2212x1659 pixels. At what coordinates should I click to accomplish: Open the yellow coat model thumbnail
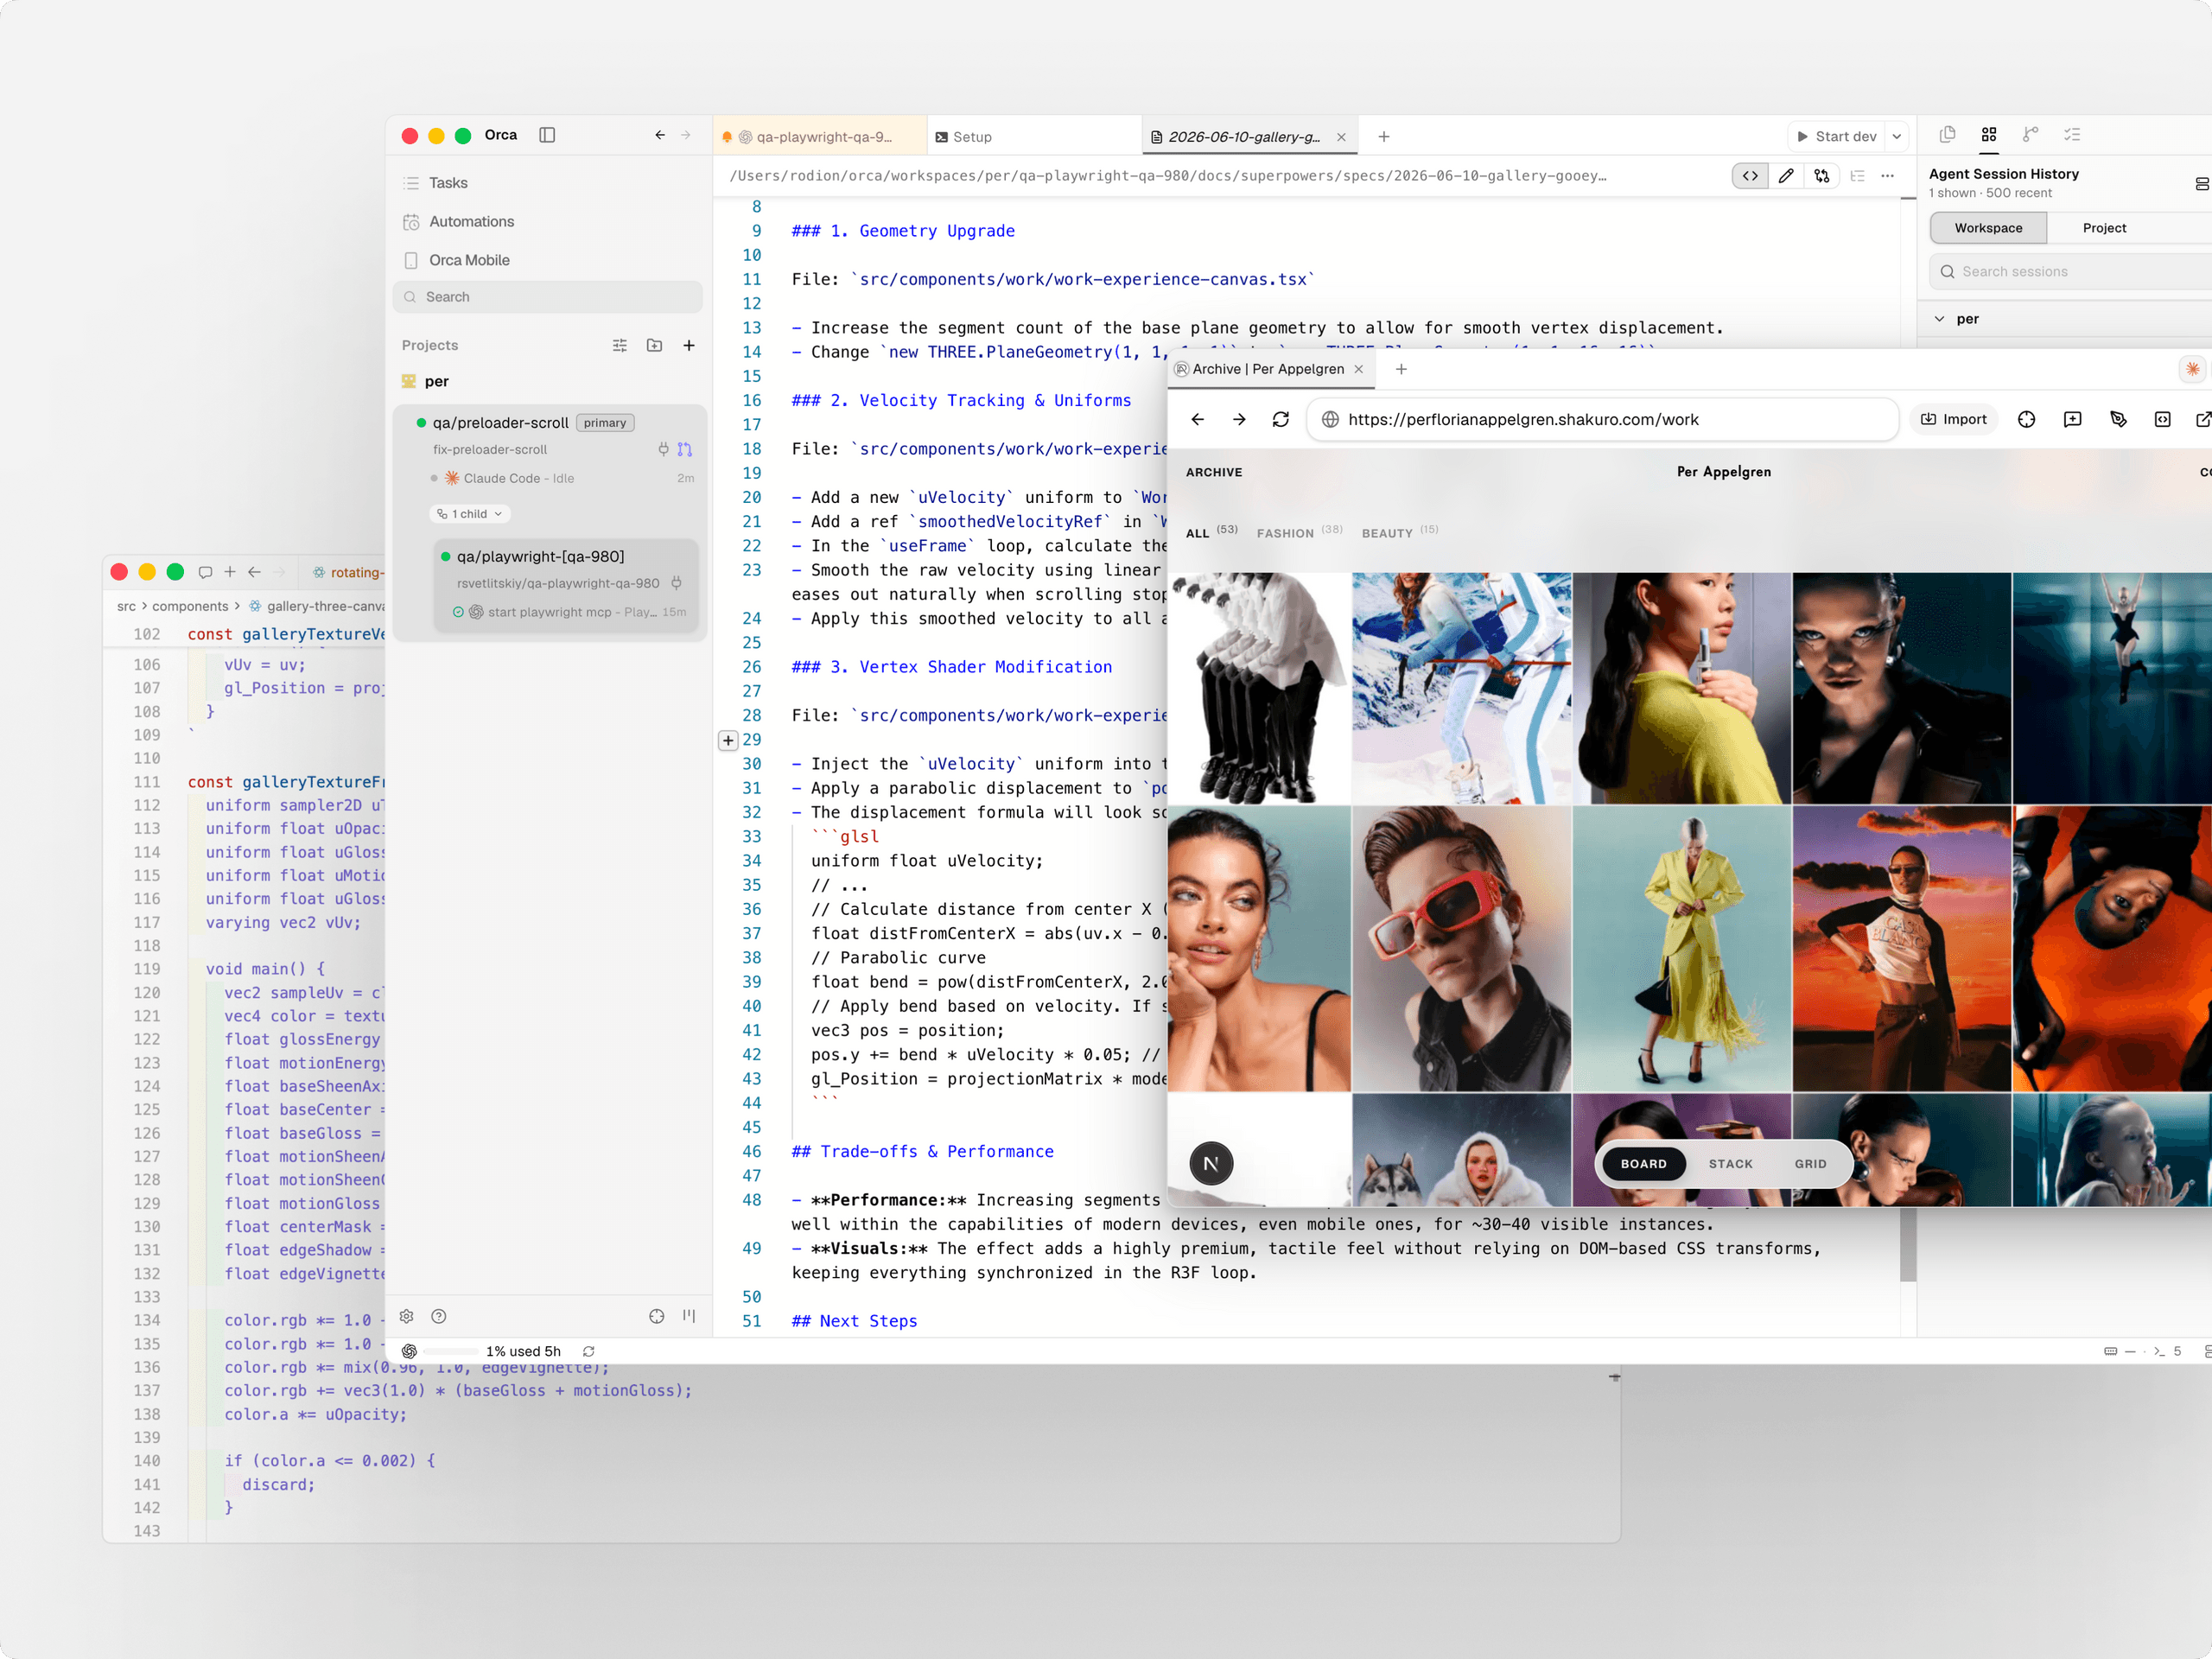1681,949
